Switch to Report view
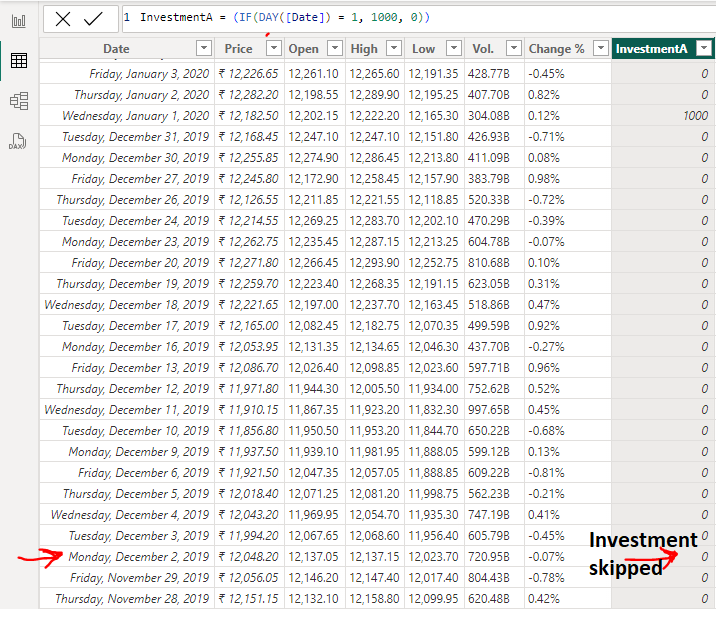The height and width of the screenshot is (617, 716). point(19,21)
